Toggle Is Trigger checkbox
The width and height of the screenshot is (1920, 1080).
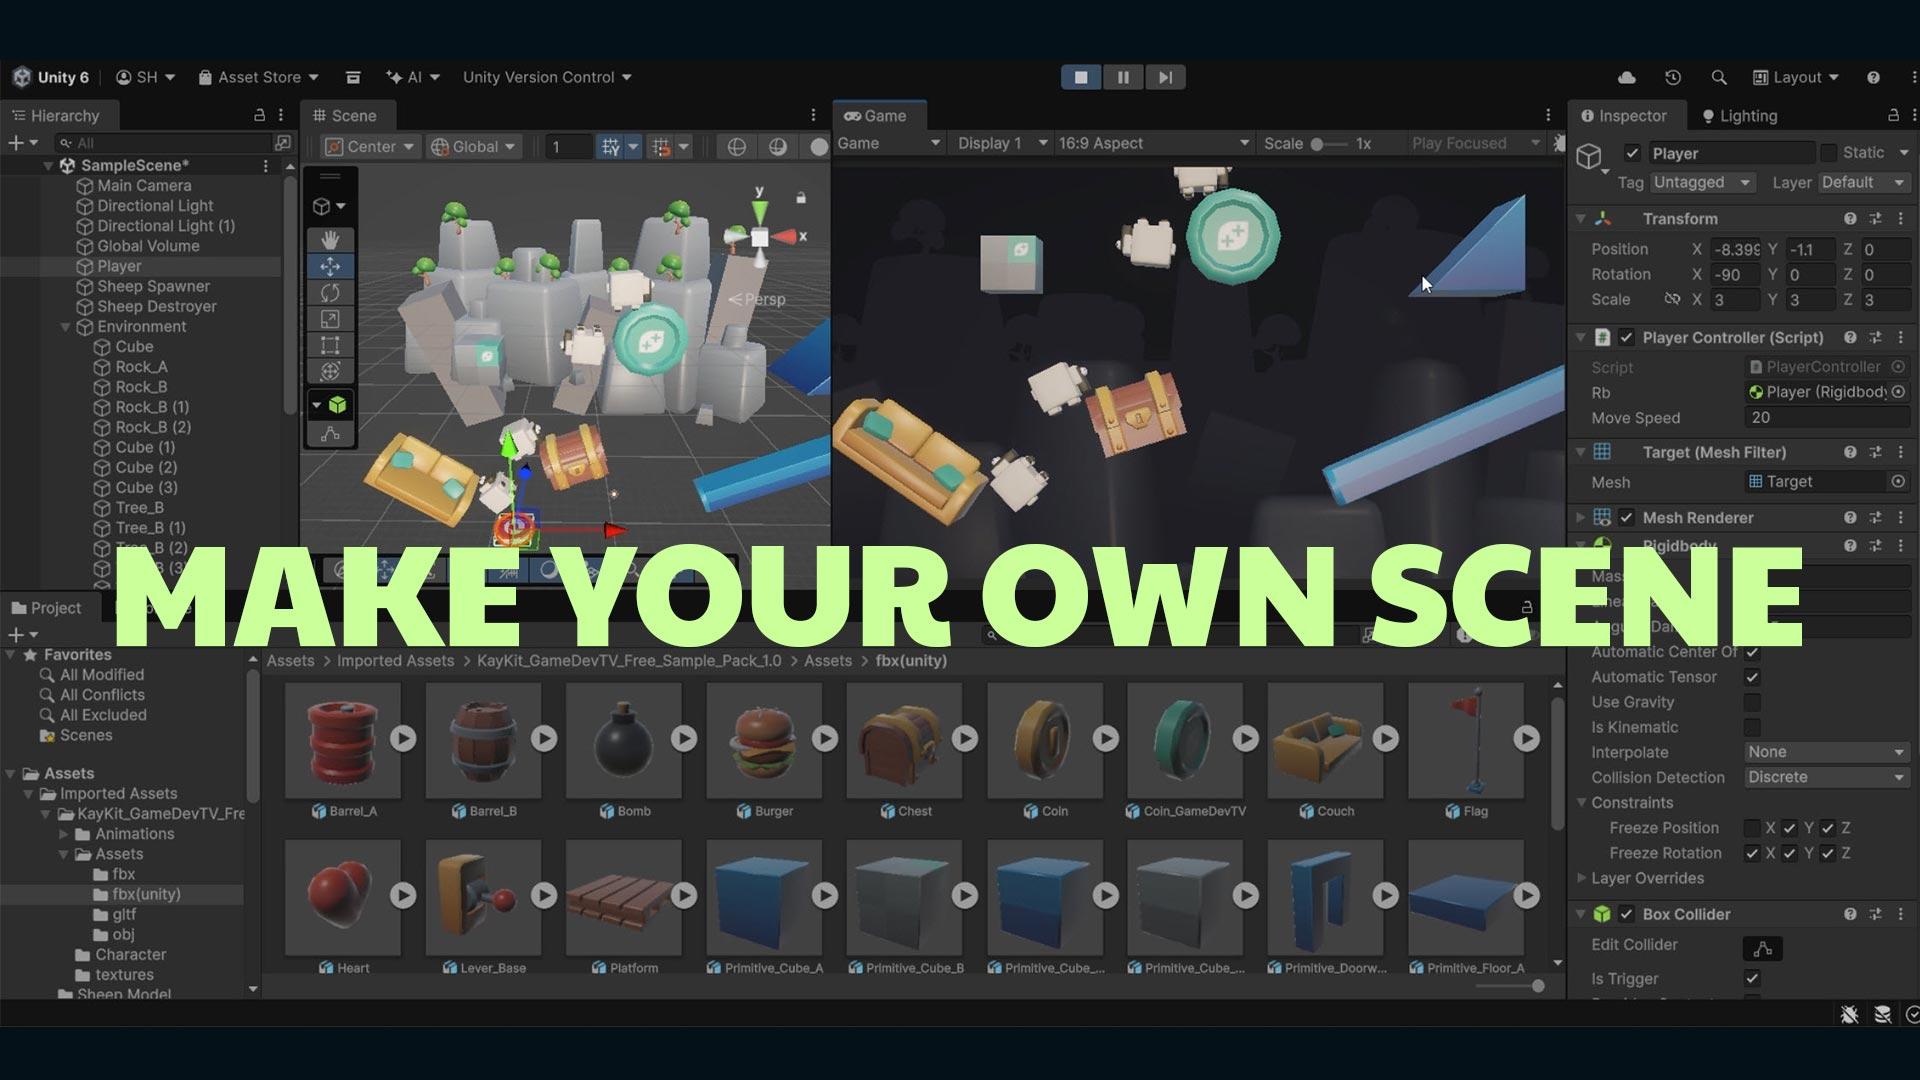coord(1752,978)
